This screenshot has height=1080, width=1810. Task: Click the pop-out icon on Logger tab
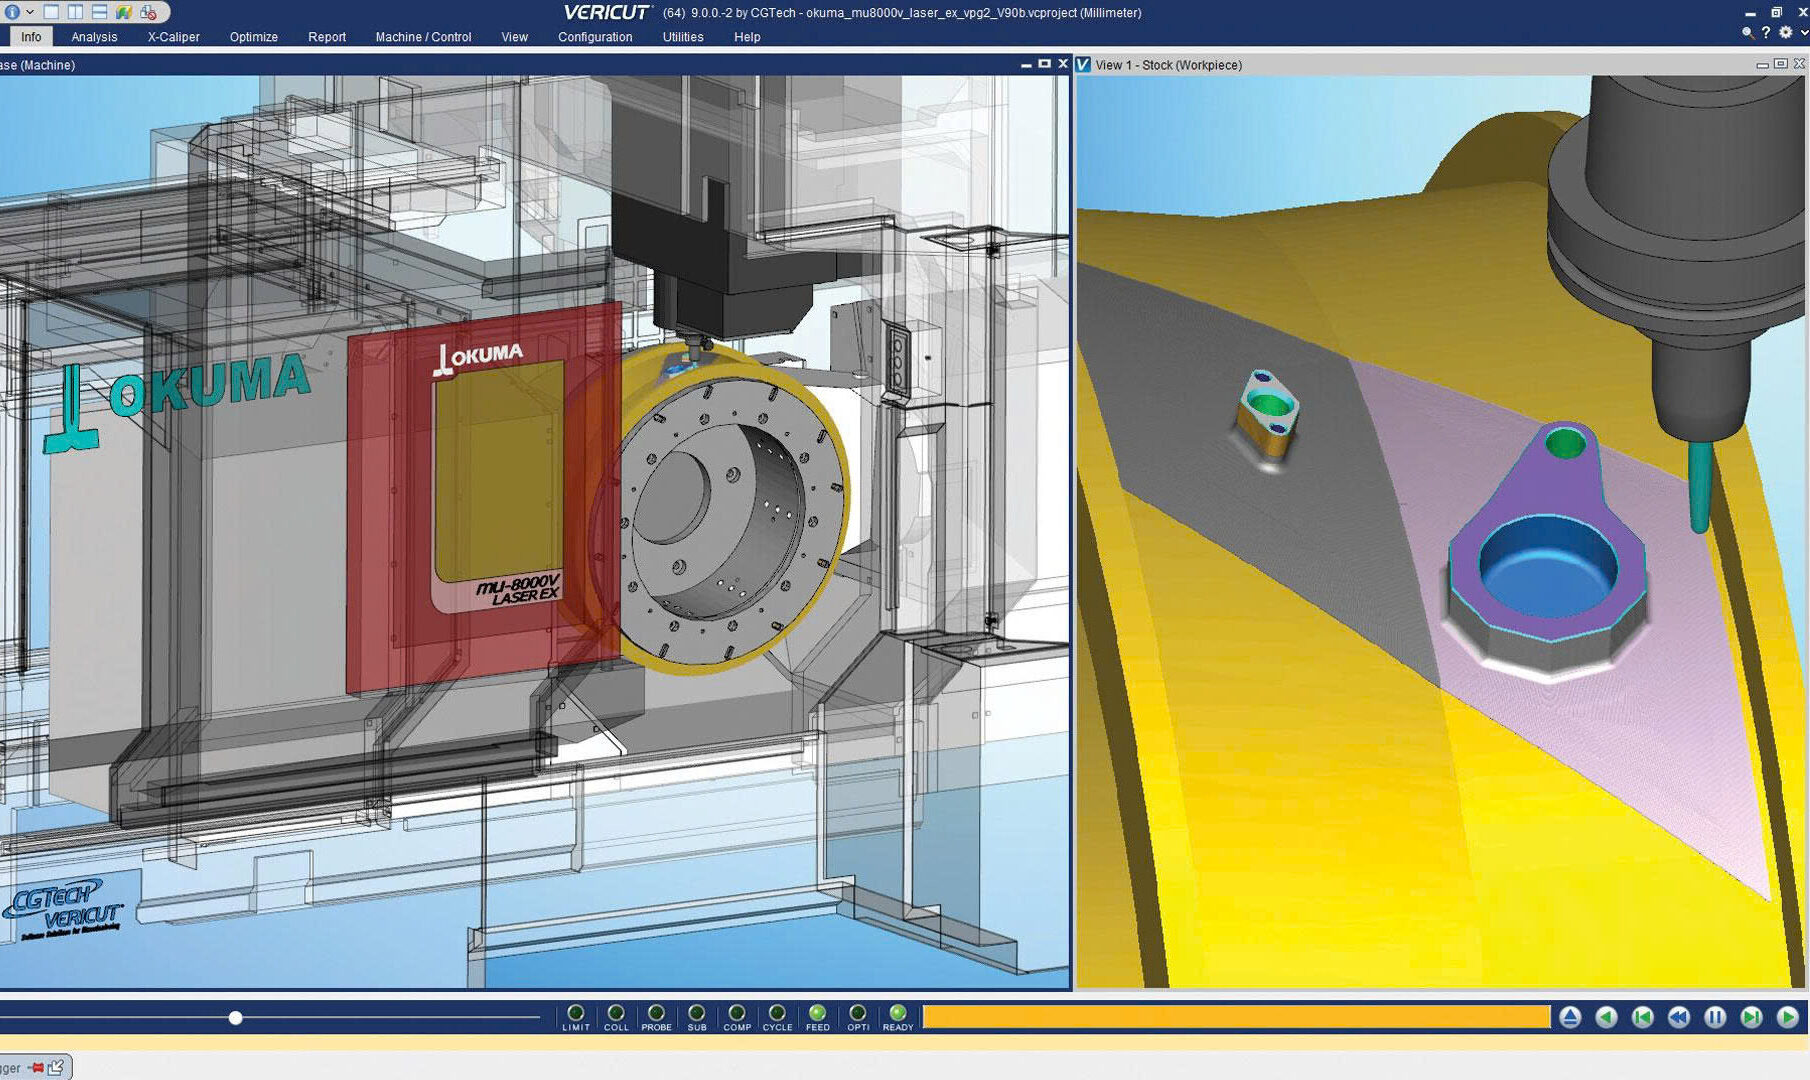coord(56,1067)
